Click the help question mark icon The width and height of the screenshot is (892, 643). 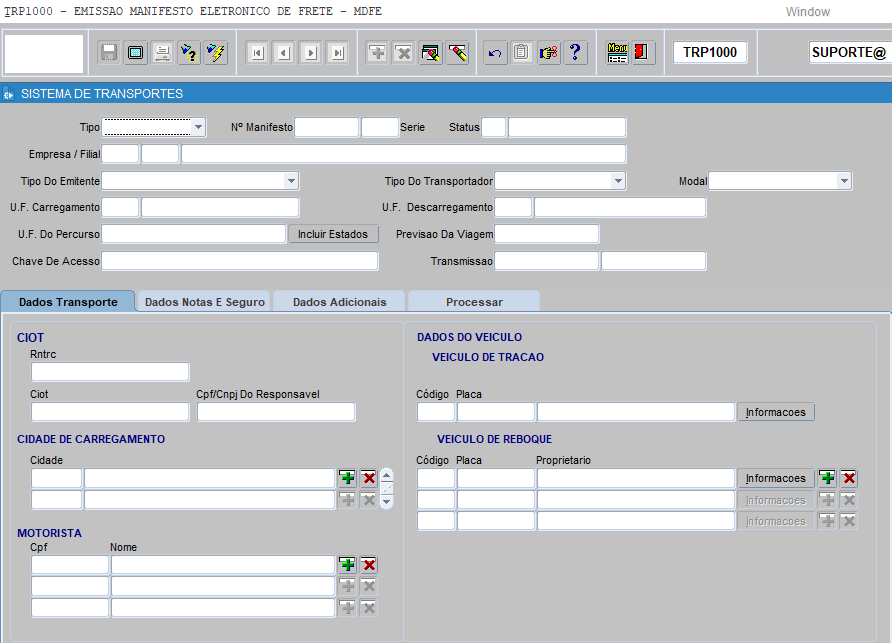(575, 53)
